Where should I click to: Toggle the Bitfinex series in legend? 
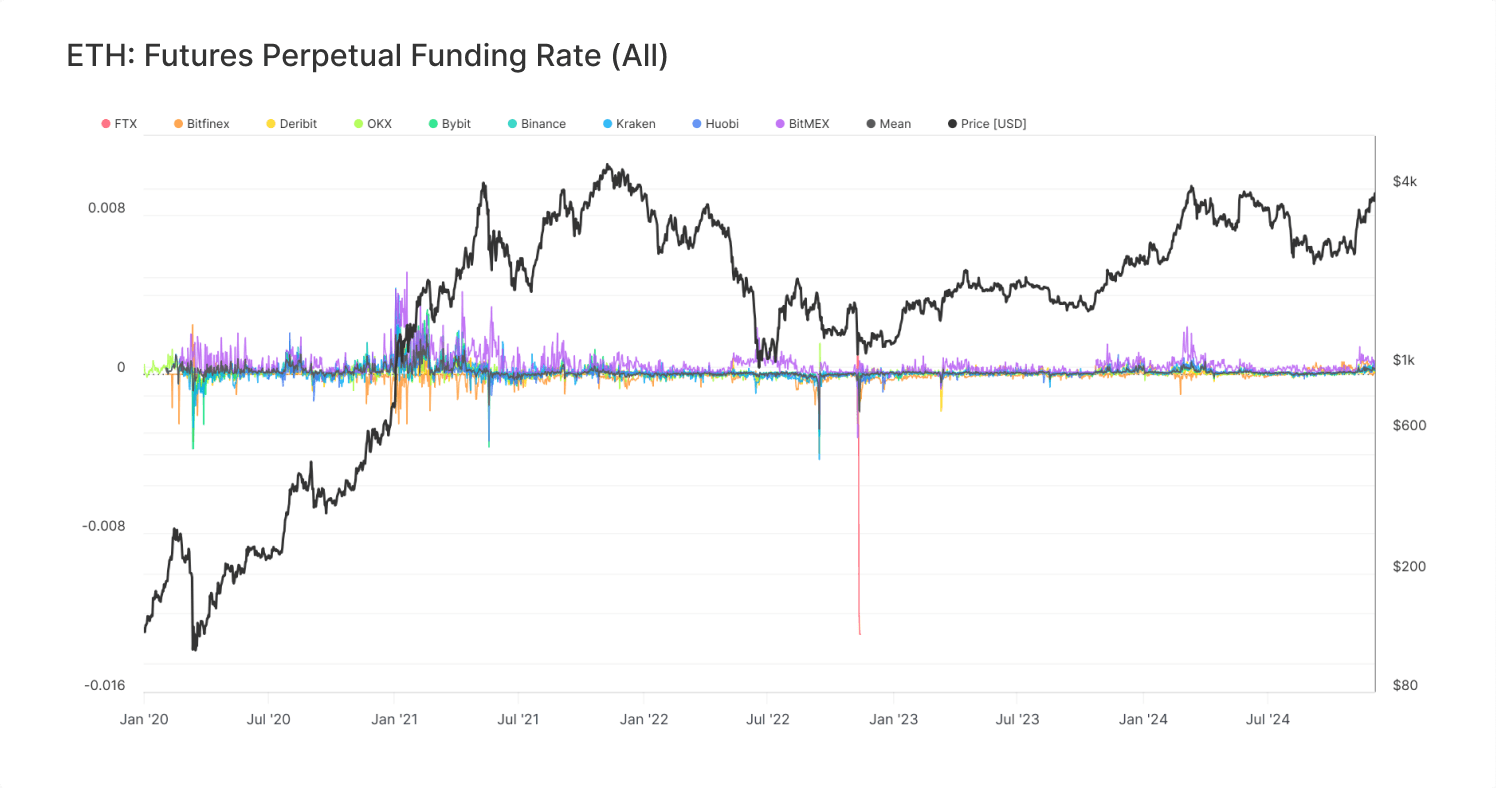click(x=201, y=124)
